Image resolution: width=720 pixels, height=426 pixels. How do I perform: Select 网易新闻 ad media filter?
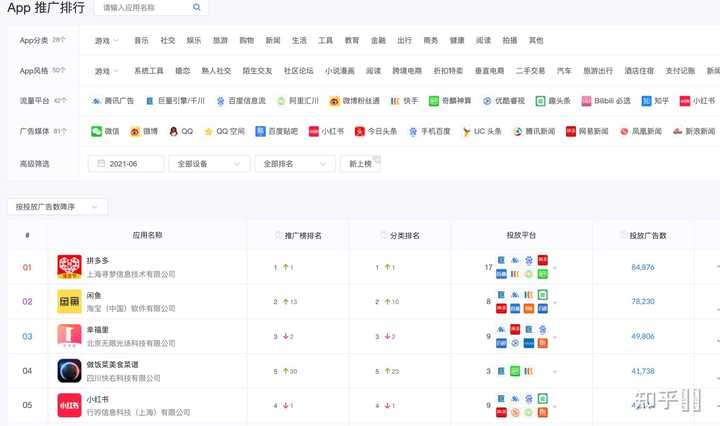point(587,131)
